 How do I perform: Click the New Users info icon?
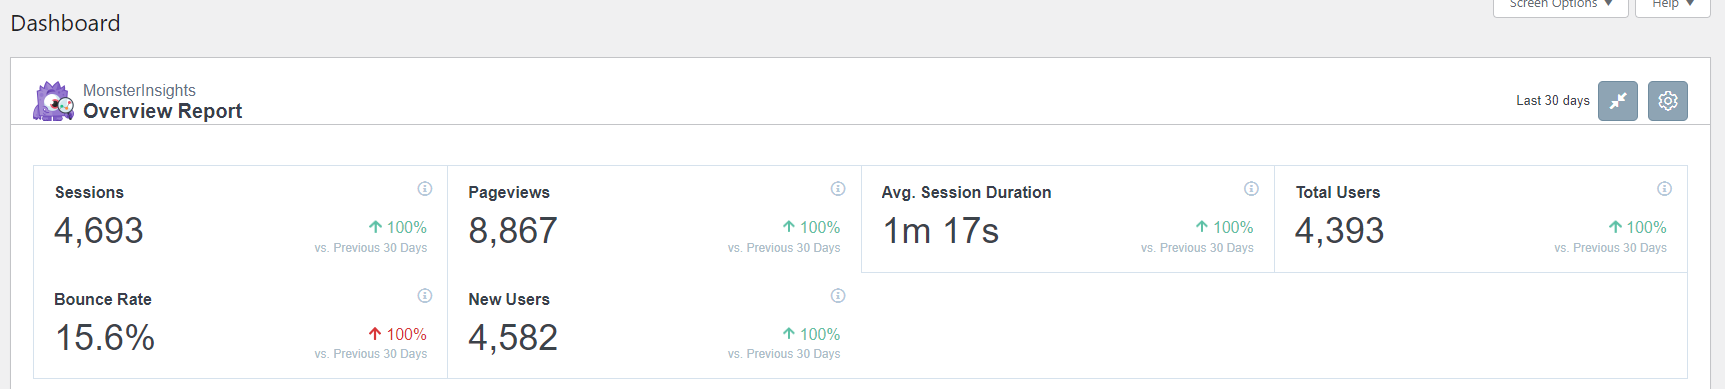click(838, 296)
